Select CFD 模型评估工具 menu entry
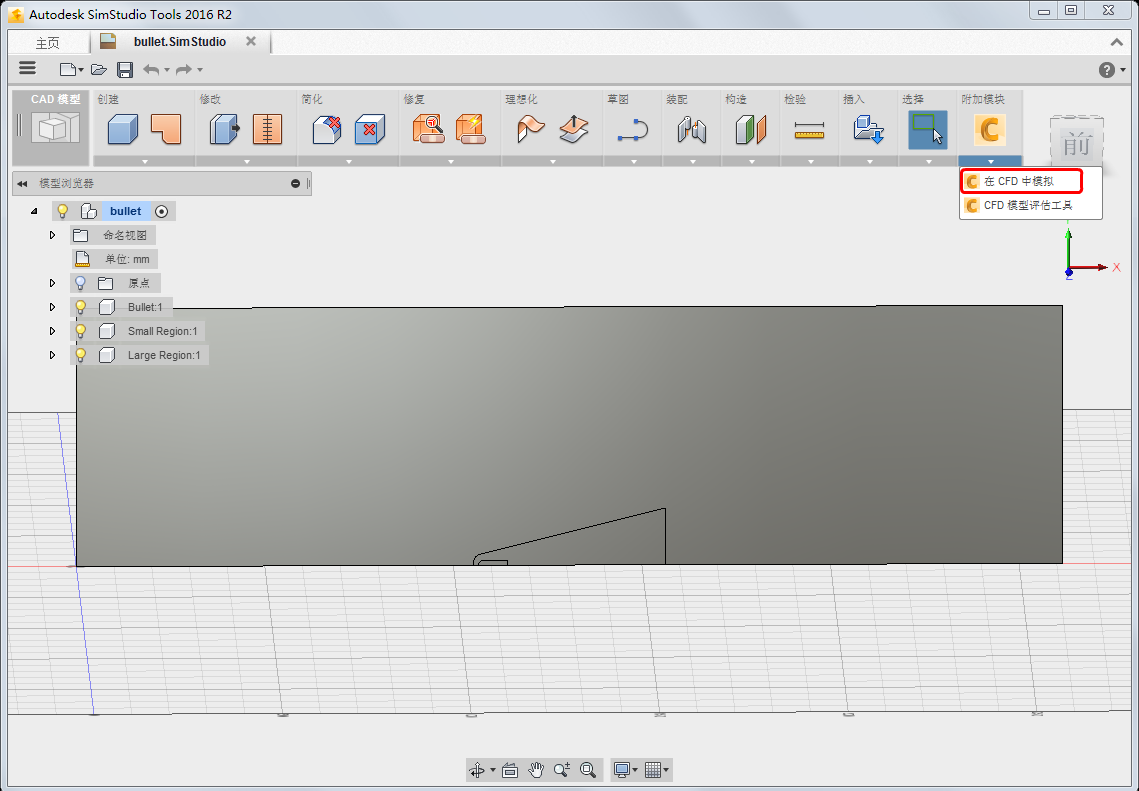Screen dimensions: 1139x791 click(x=1031, y=206)
